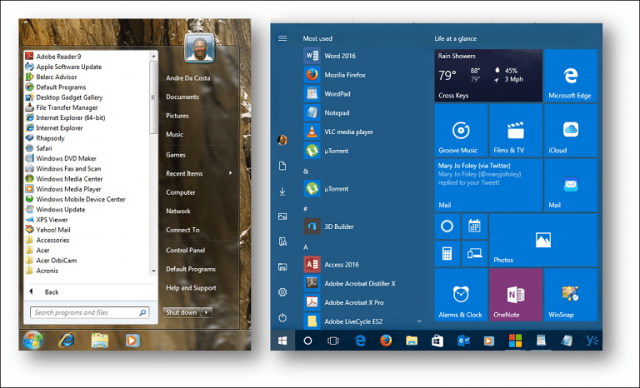Open the OneNote tile
The height and width of the screenshot is (388, 640).
(x=516, y=295)
